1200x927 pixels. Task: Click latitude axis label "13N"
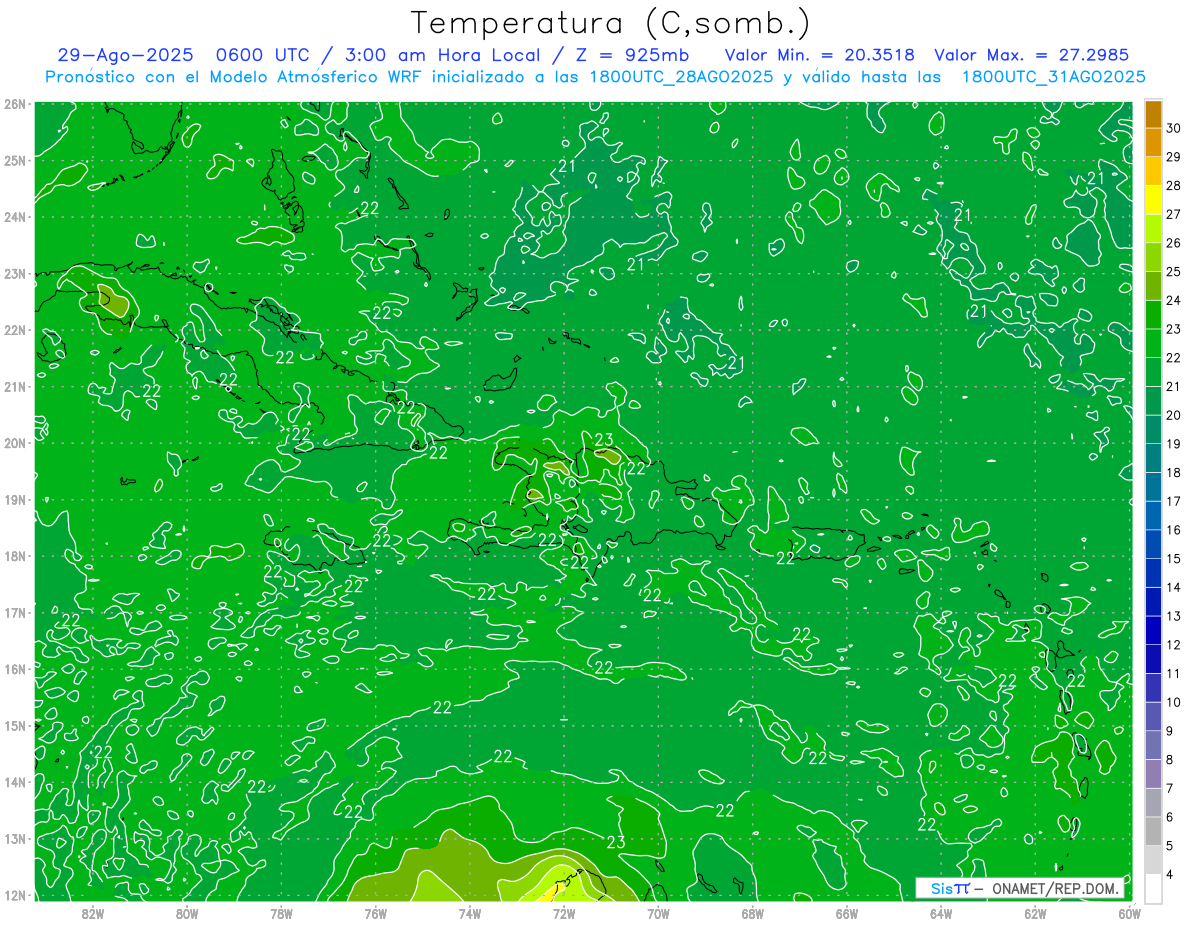click(15, 838)
